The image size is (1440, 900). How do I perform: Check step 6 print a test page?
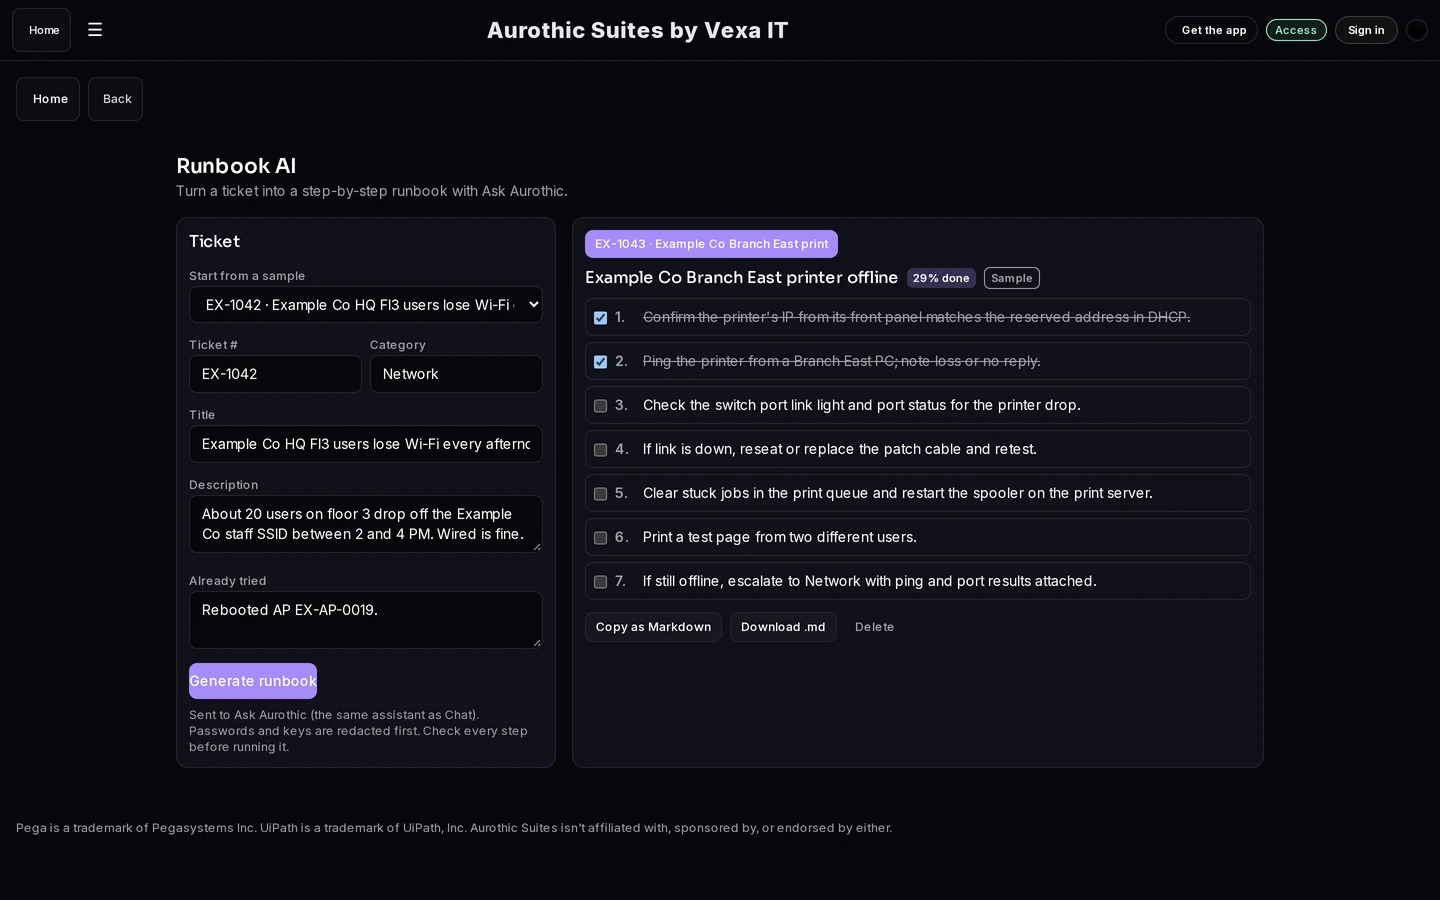[600, 538]
